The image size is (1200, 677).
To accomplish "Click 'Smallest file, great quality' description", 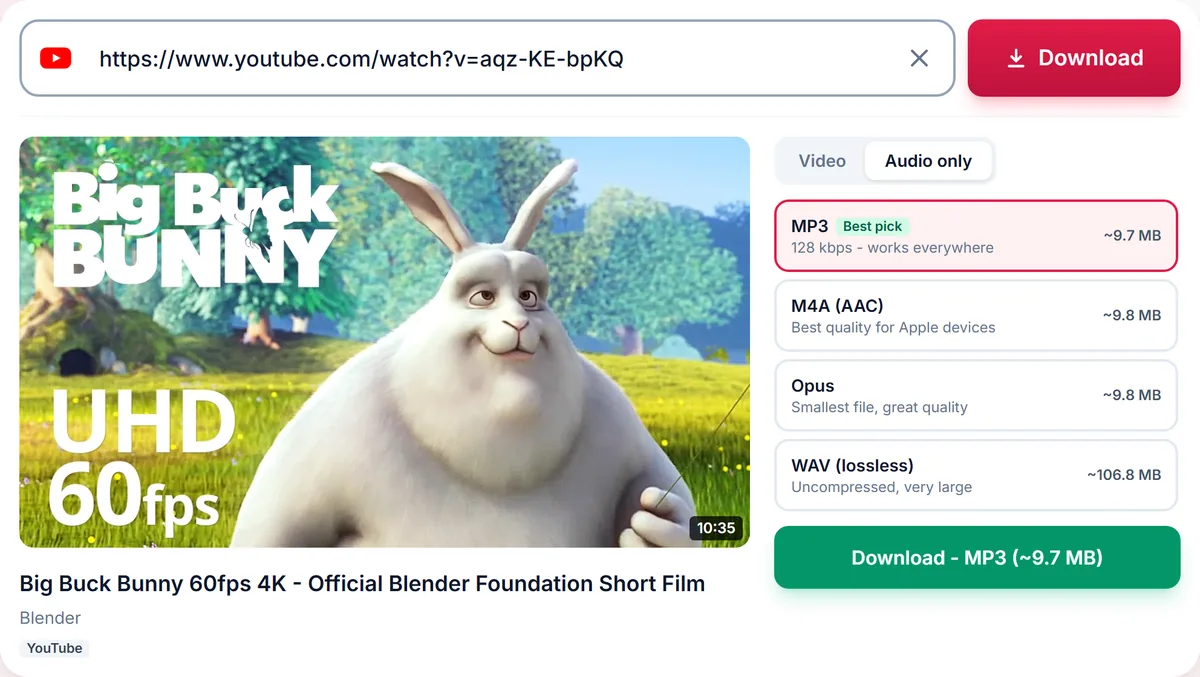I will (x=879, y=407).
